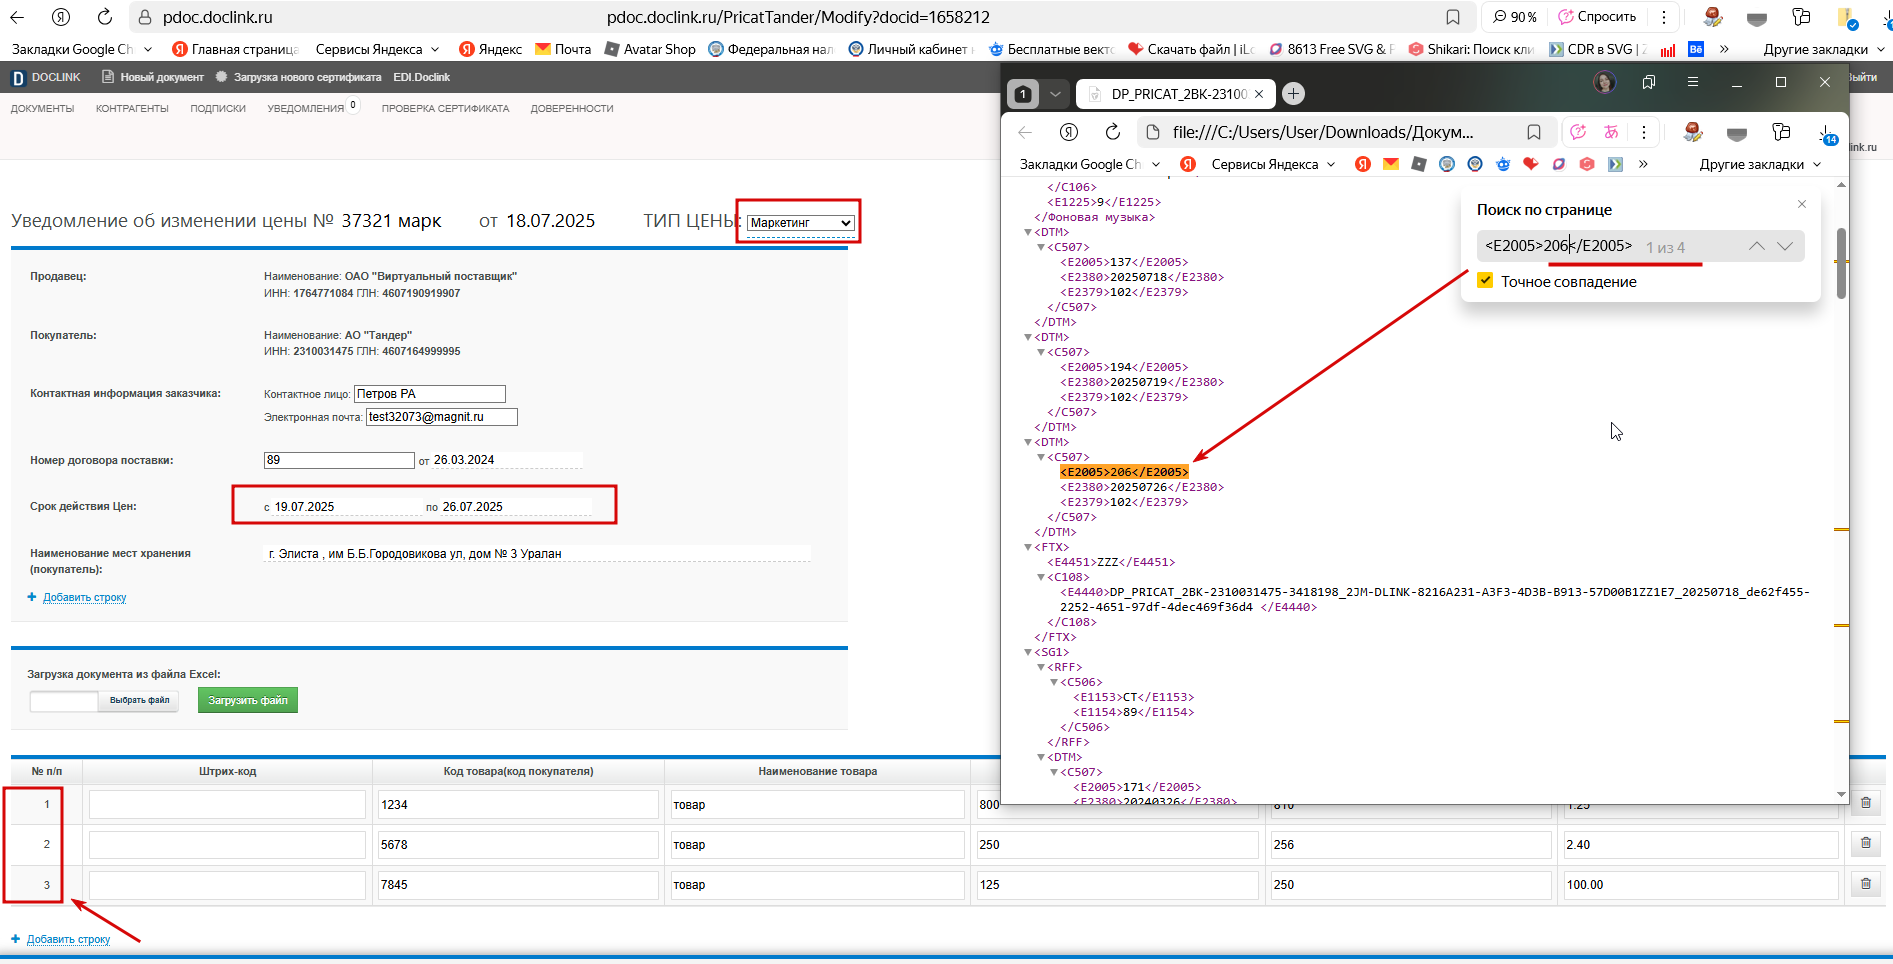Click Новый документ in Doclink header

[153, 77]
